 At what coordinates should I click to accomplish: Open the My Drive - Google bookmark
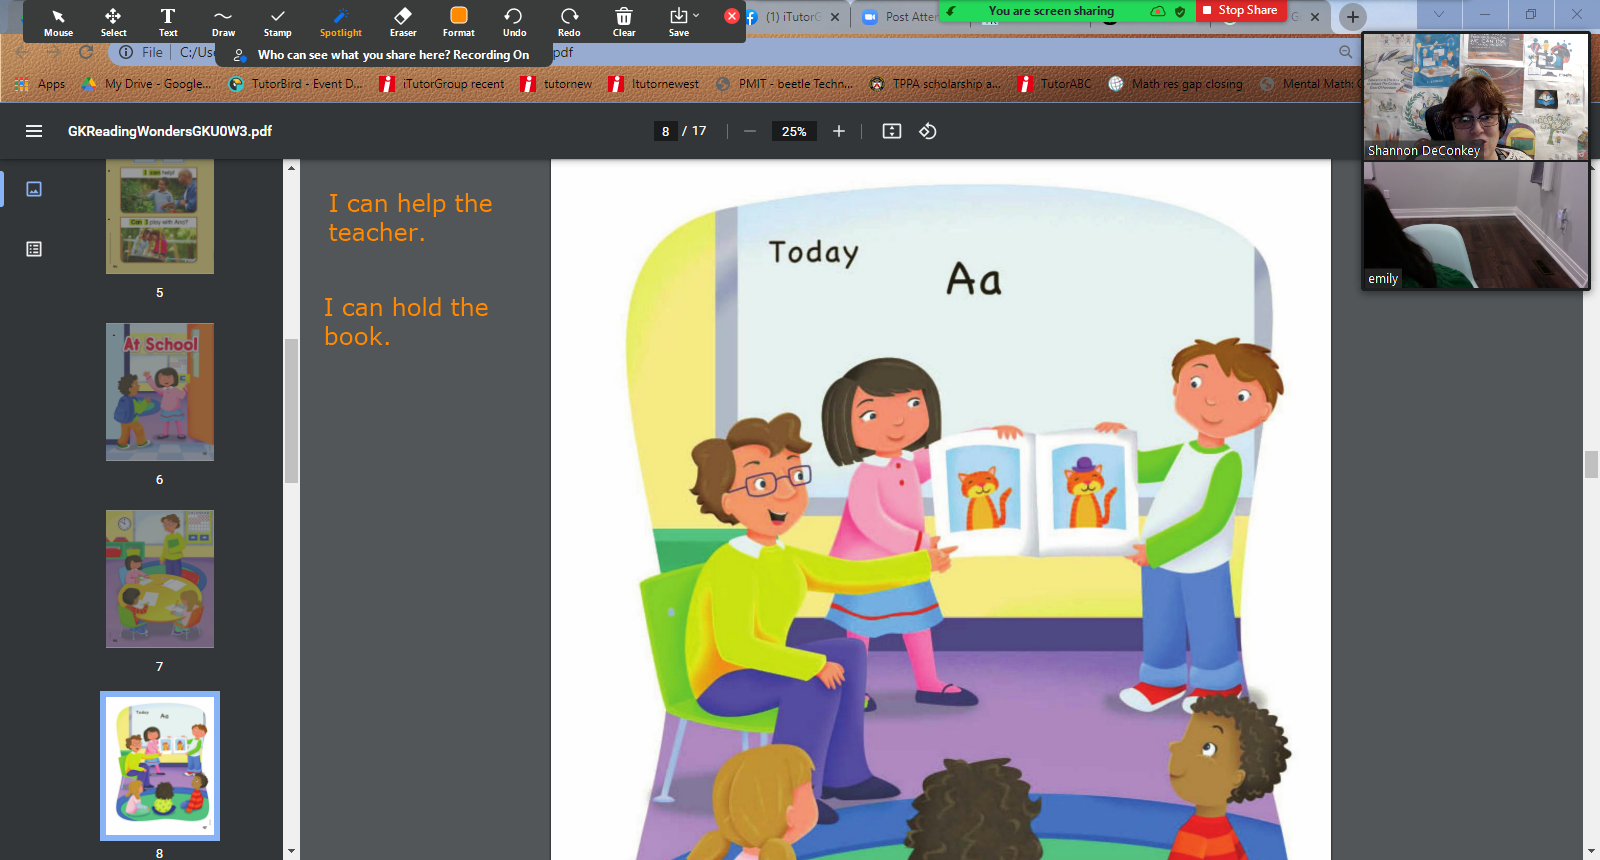coord(147,84)
